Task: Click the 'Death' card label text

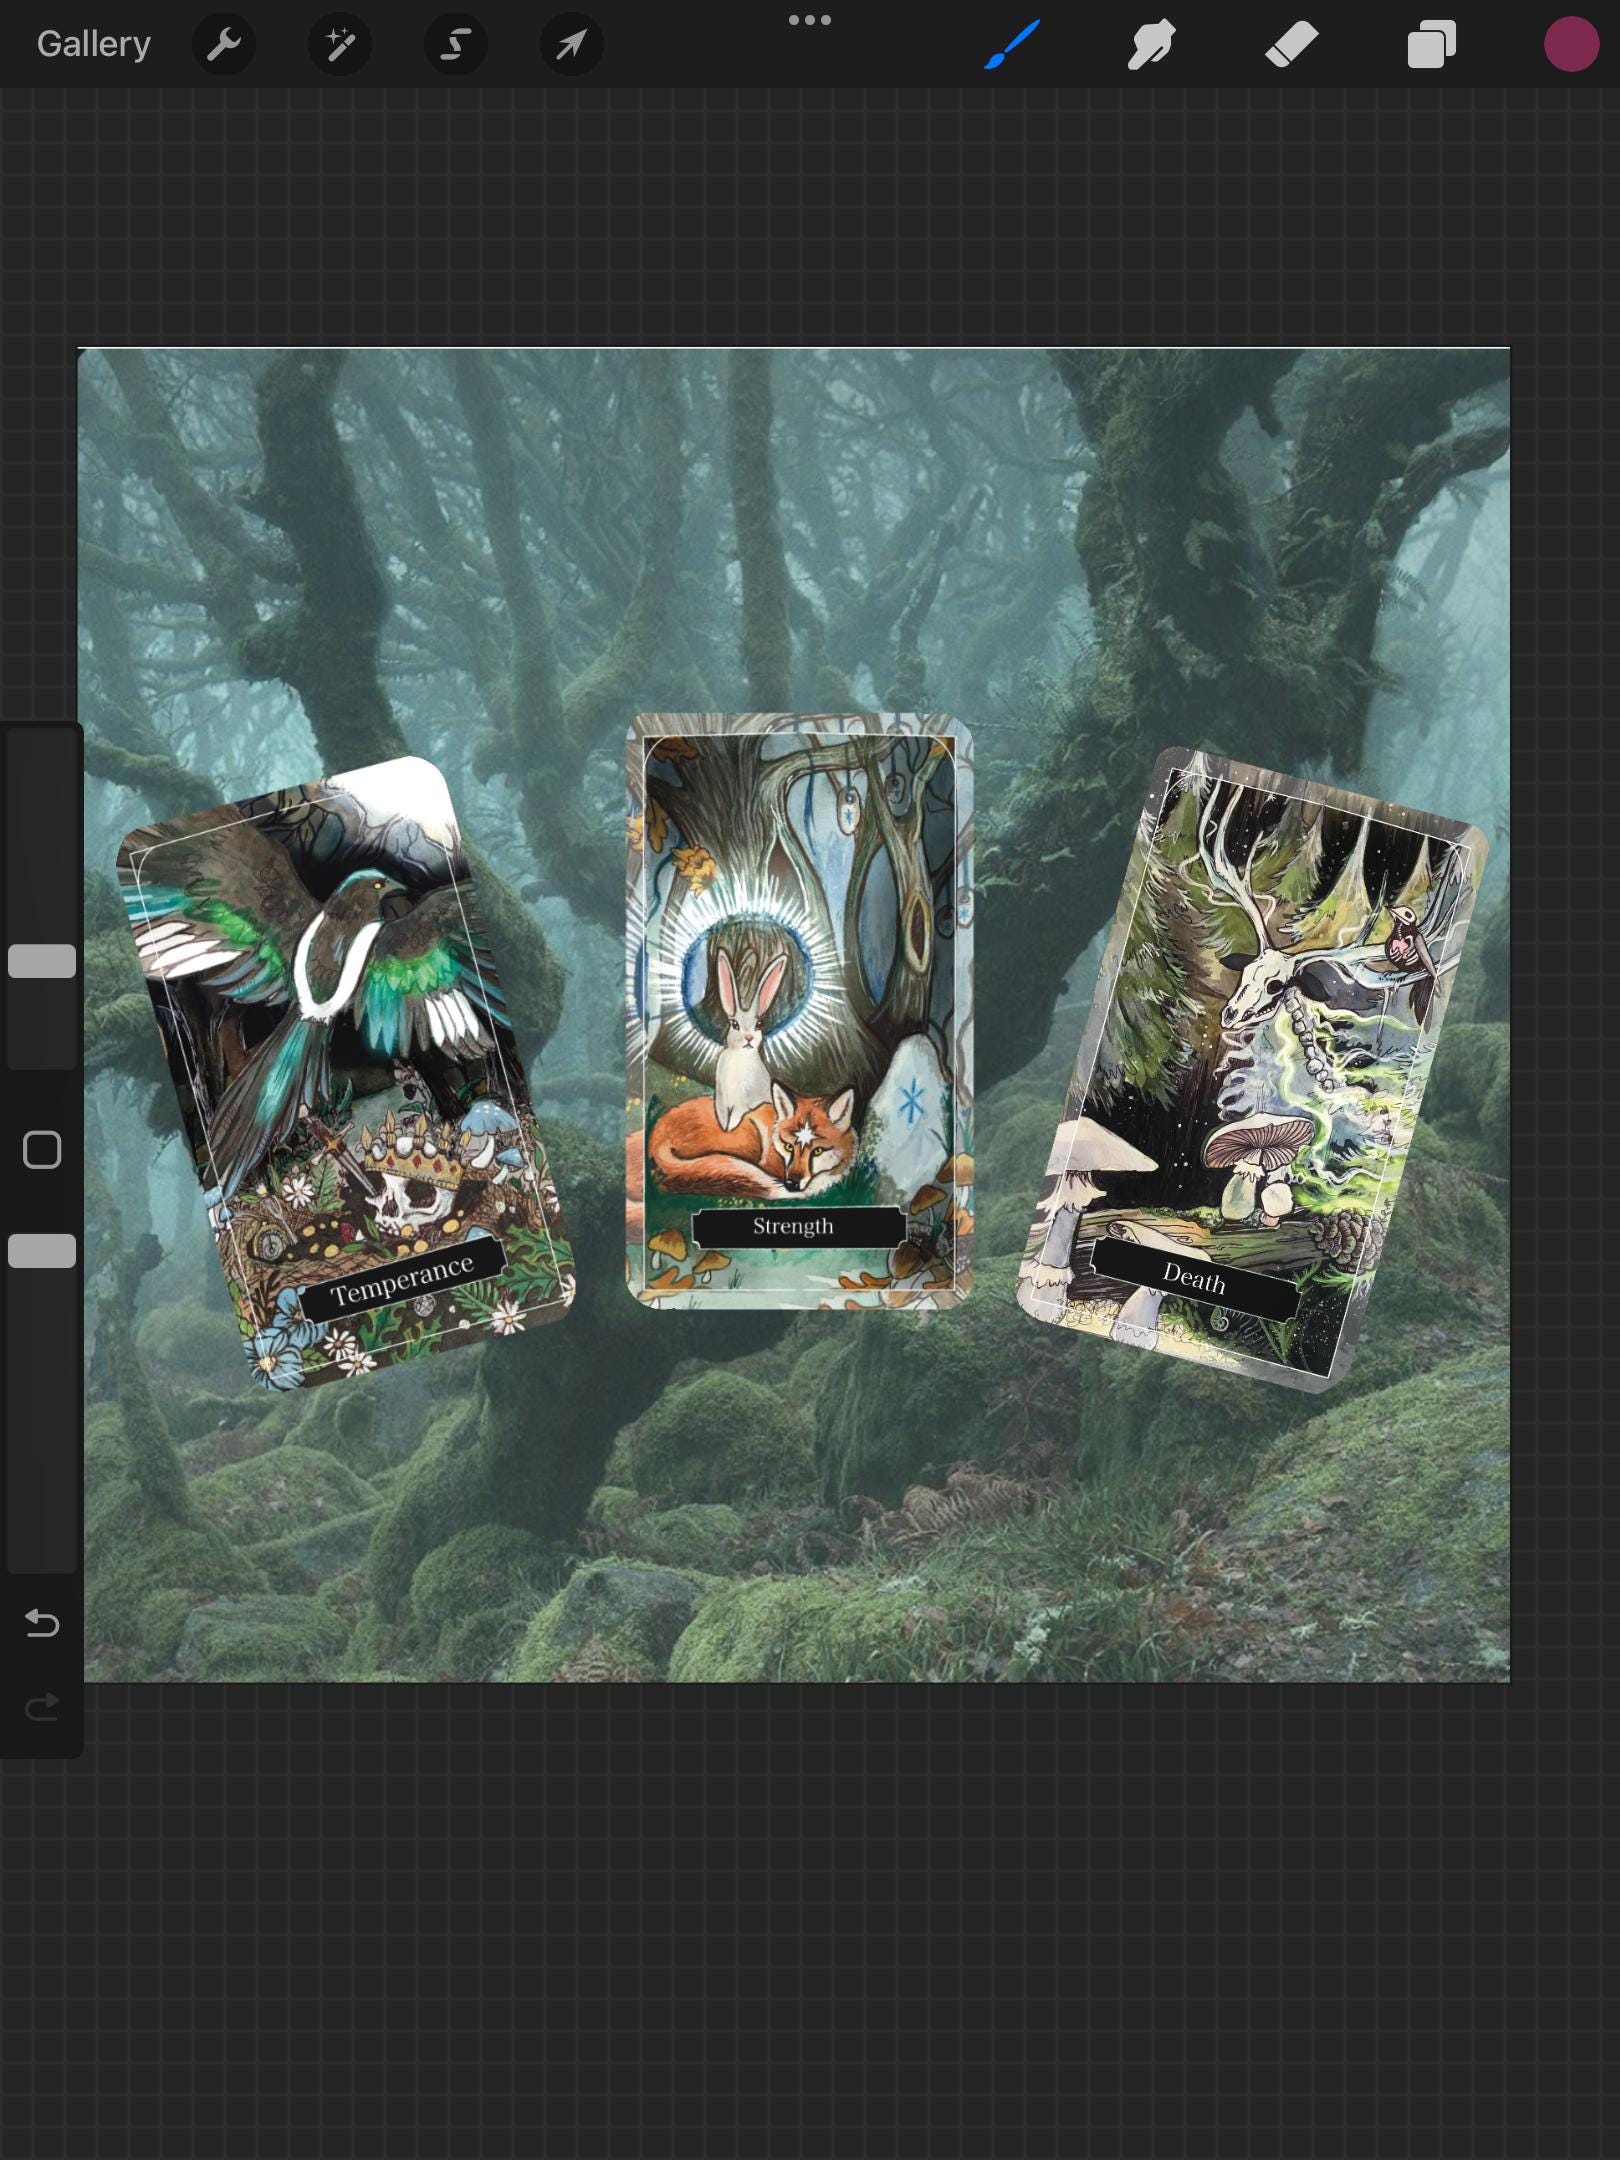Action: point(1193,1278)
